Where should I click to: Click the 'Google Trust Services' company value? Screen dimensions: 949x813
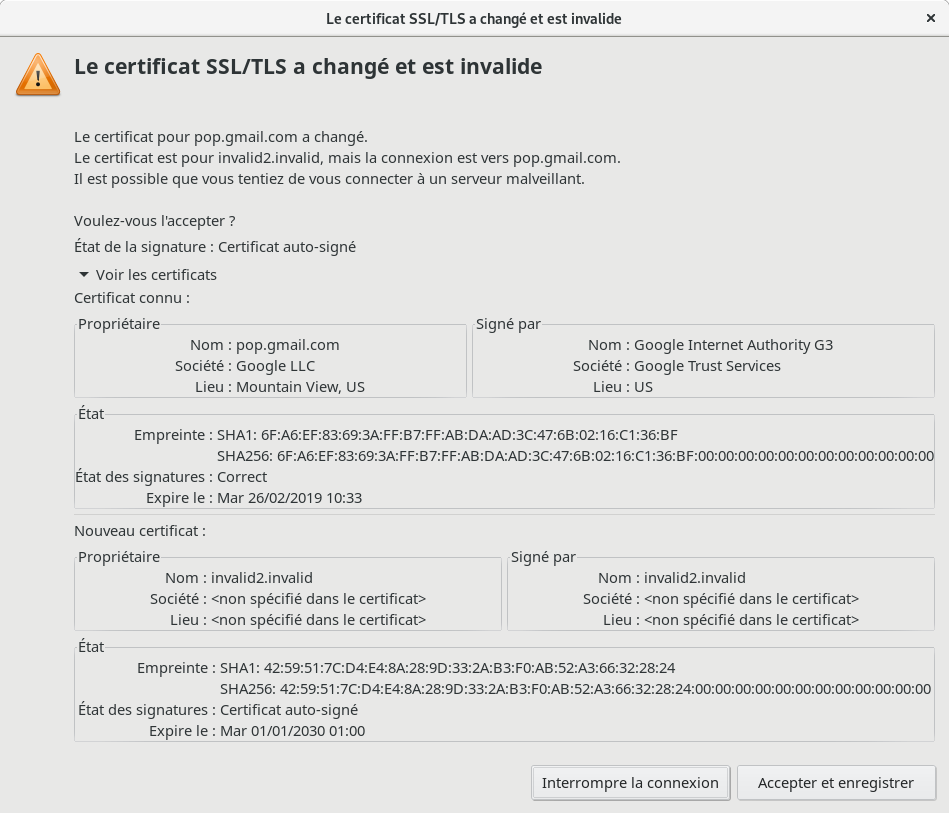(707, 366)
